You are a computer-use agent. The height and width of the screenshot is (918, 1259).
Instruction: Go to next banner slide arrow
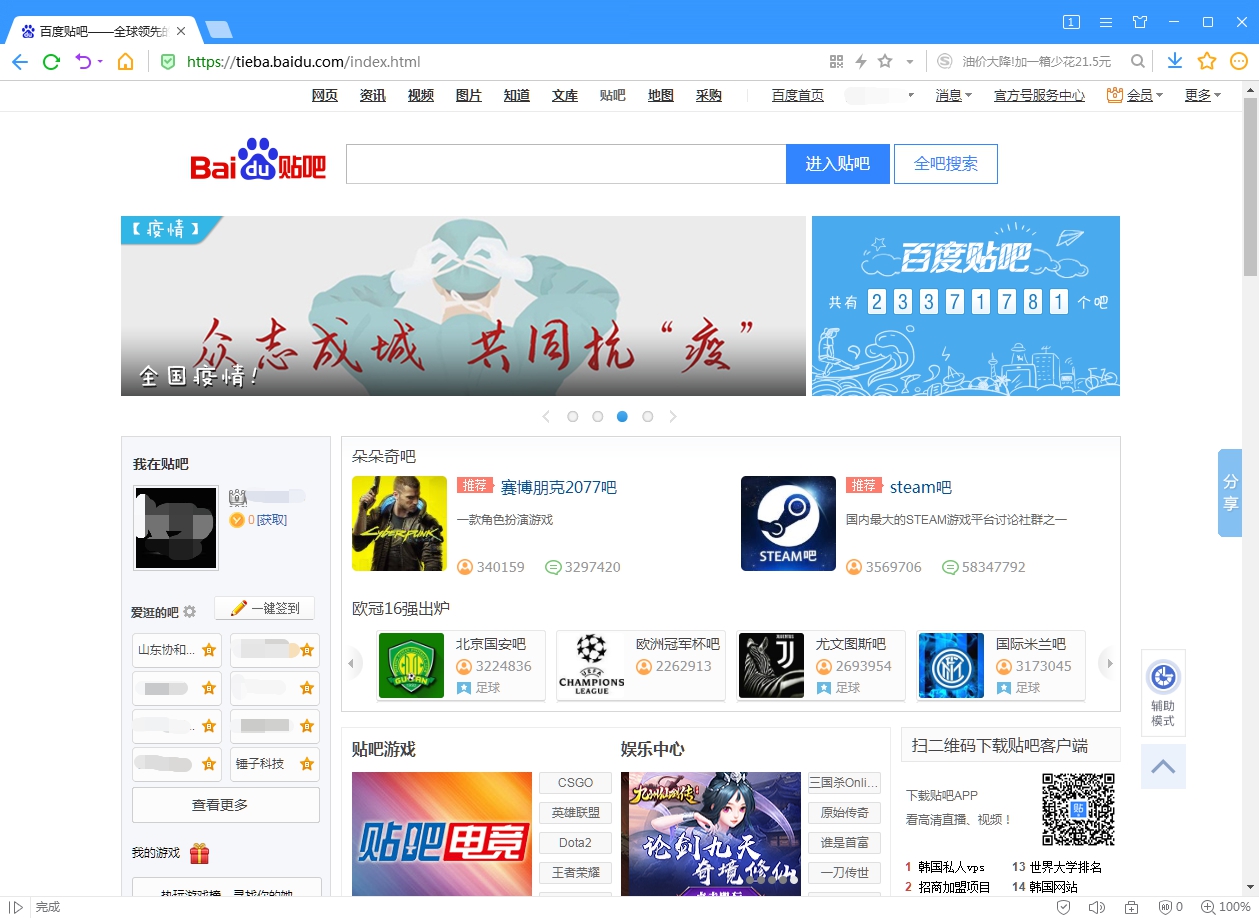(x=673, y=416)
